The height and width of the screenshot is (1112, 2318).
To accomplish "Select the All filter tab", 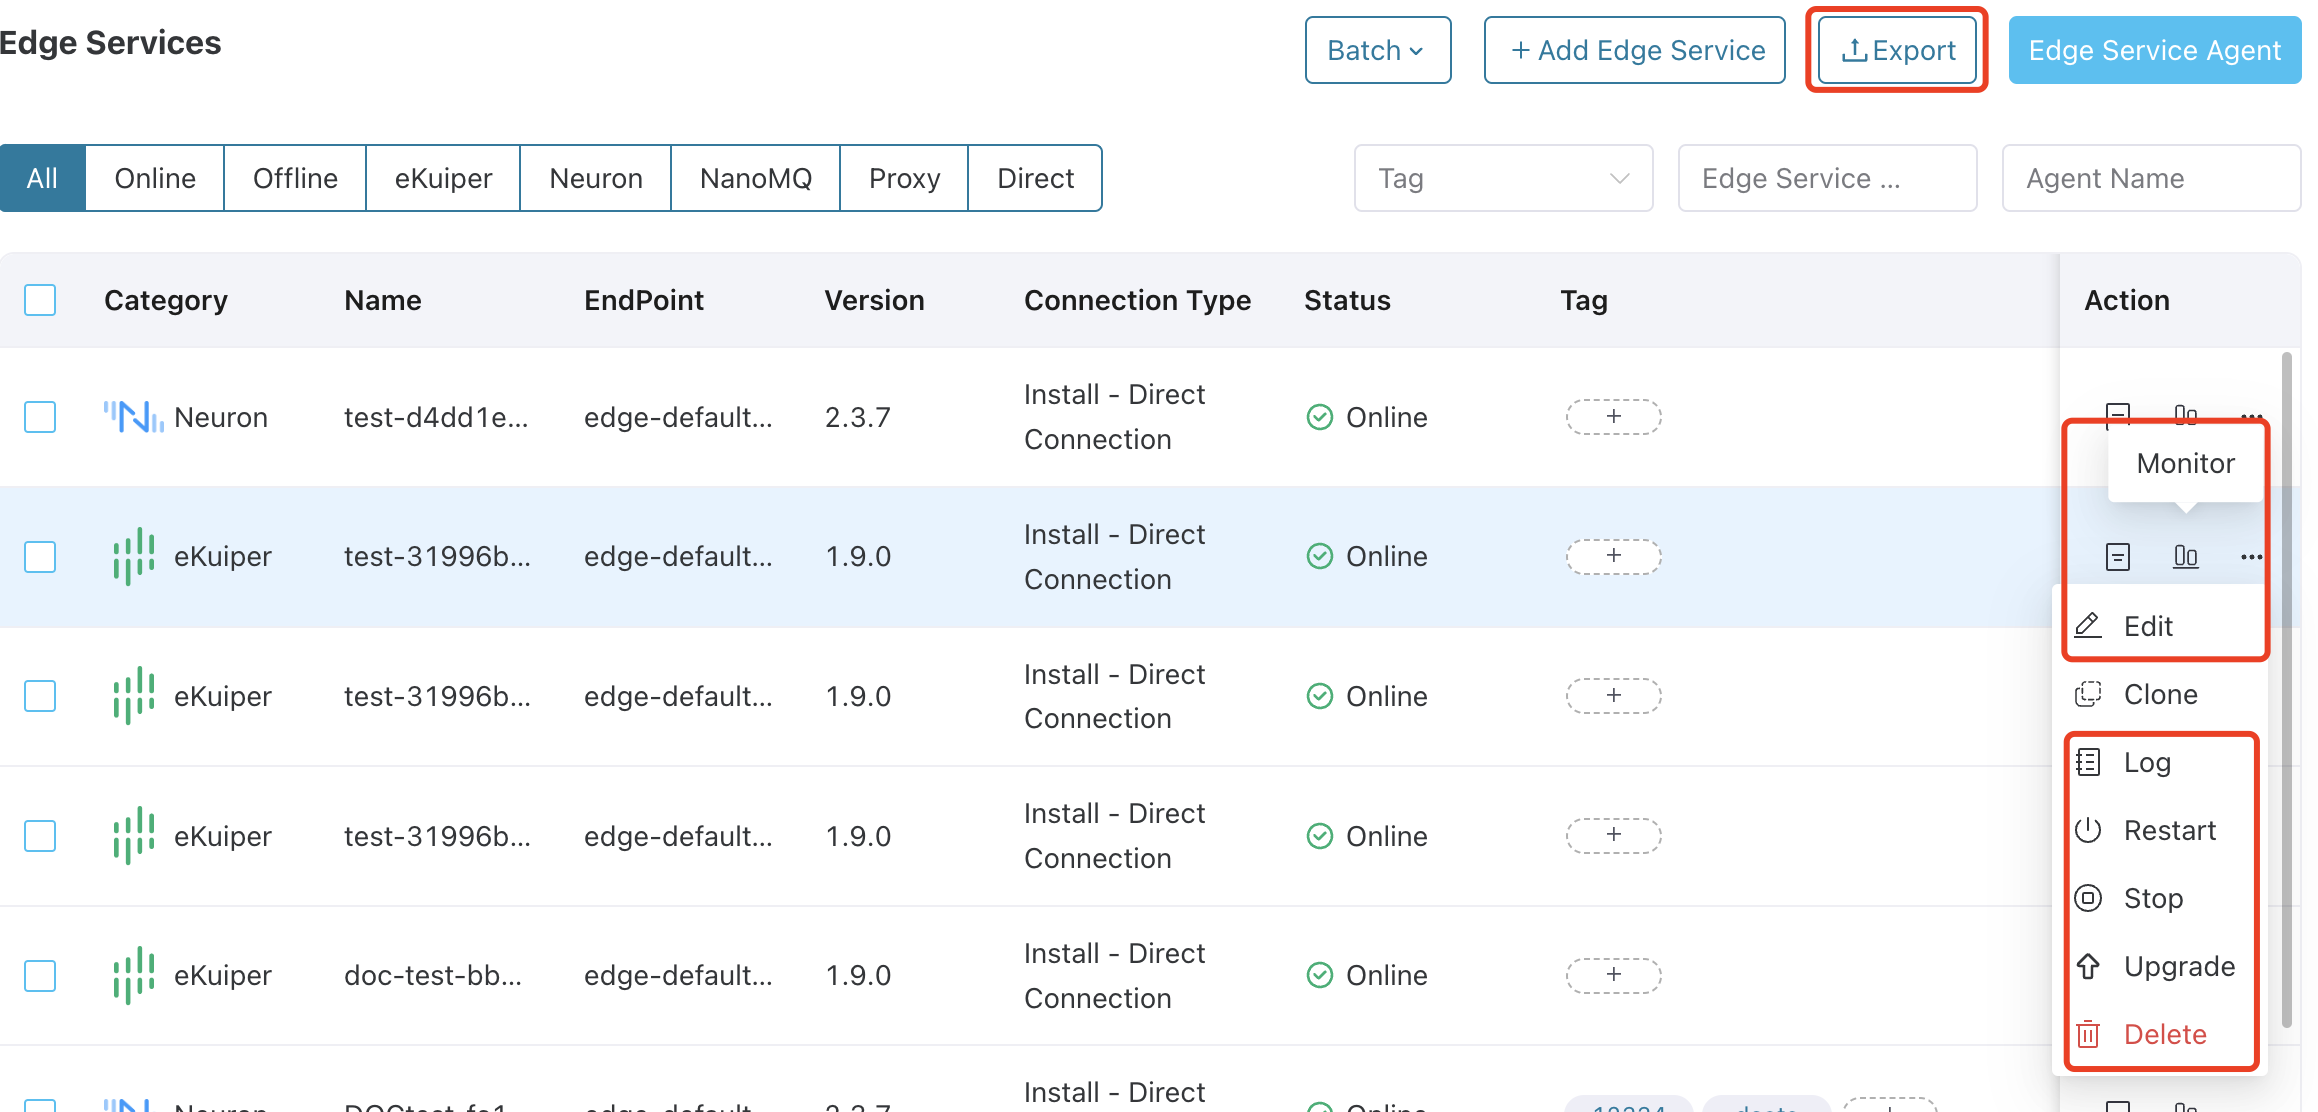I will pyautogui.click(x=43, y=178).
